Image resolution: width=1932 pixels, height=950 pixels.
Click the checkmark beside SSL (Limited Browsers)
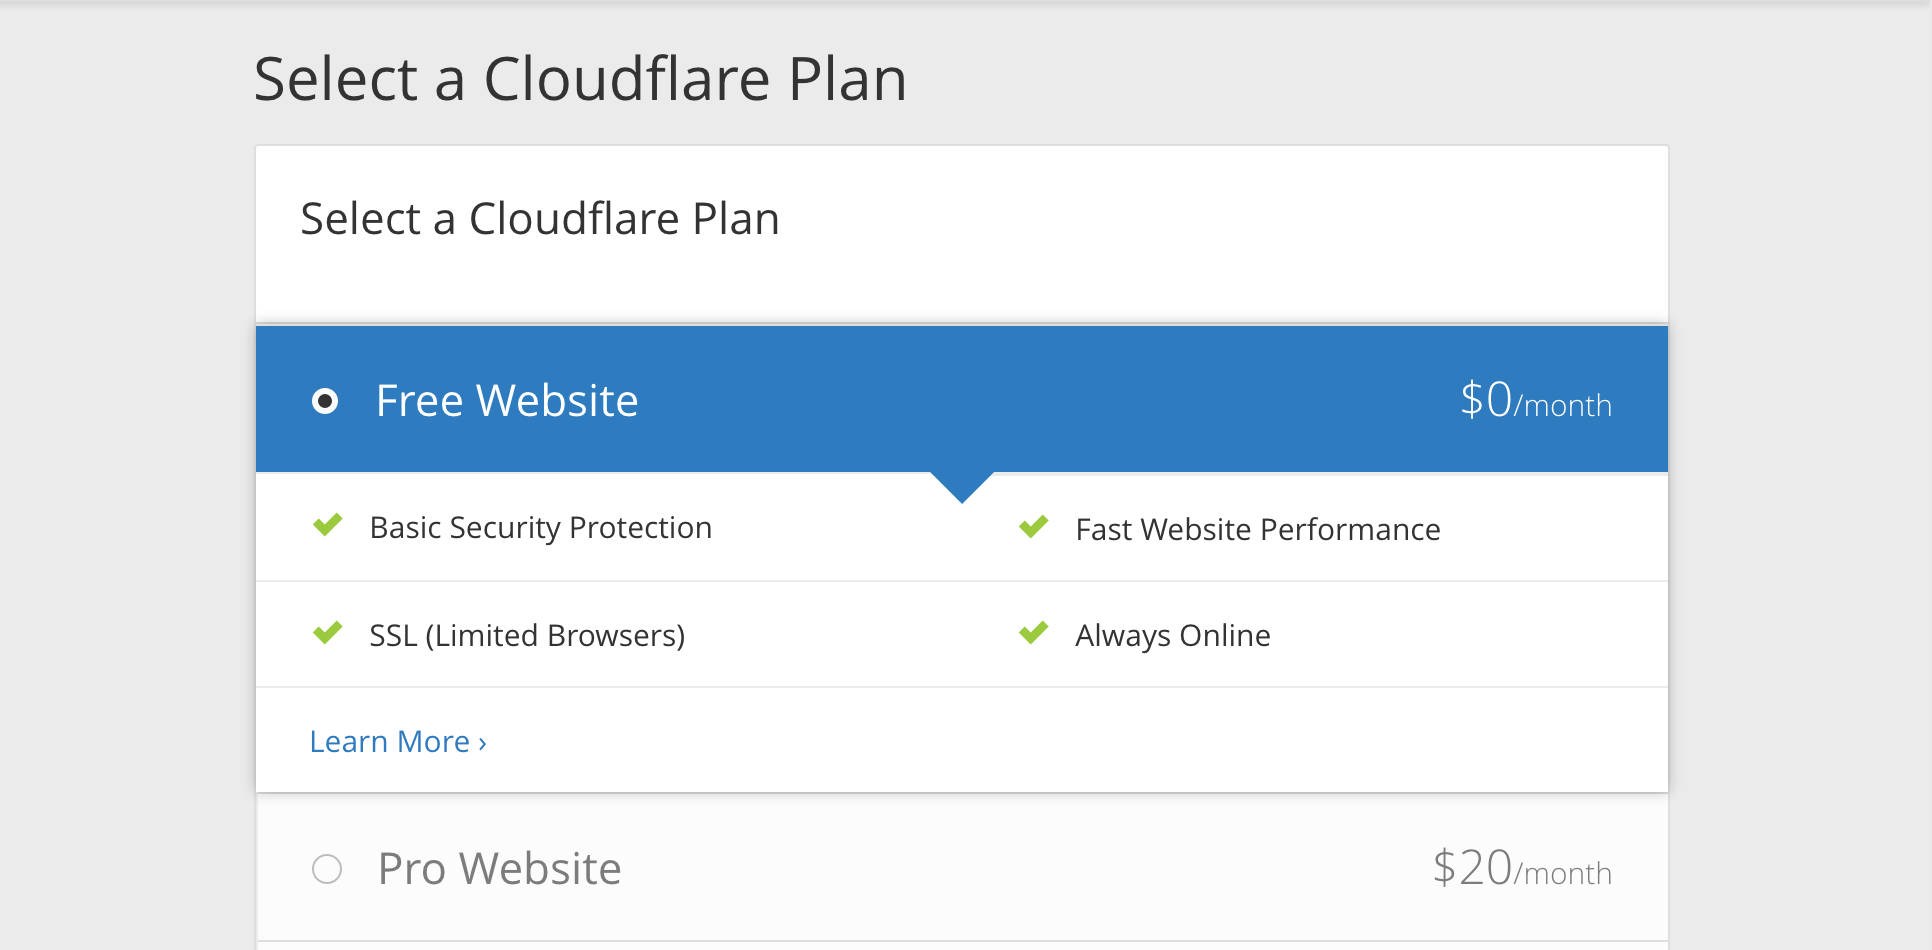point(328,632)
